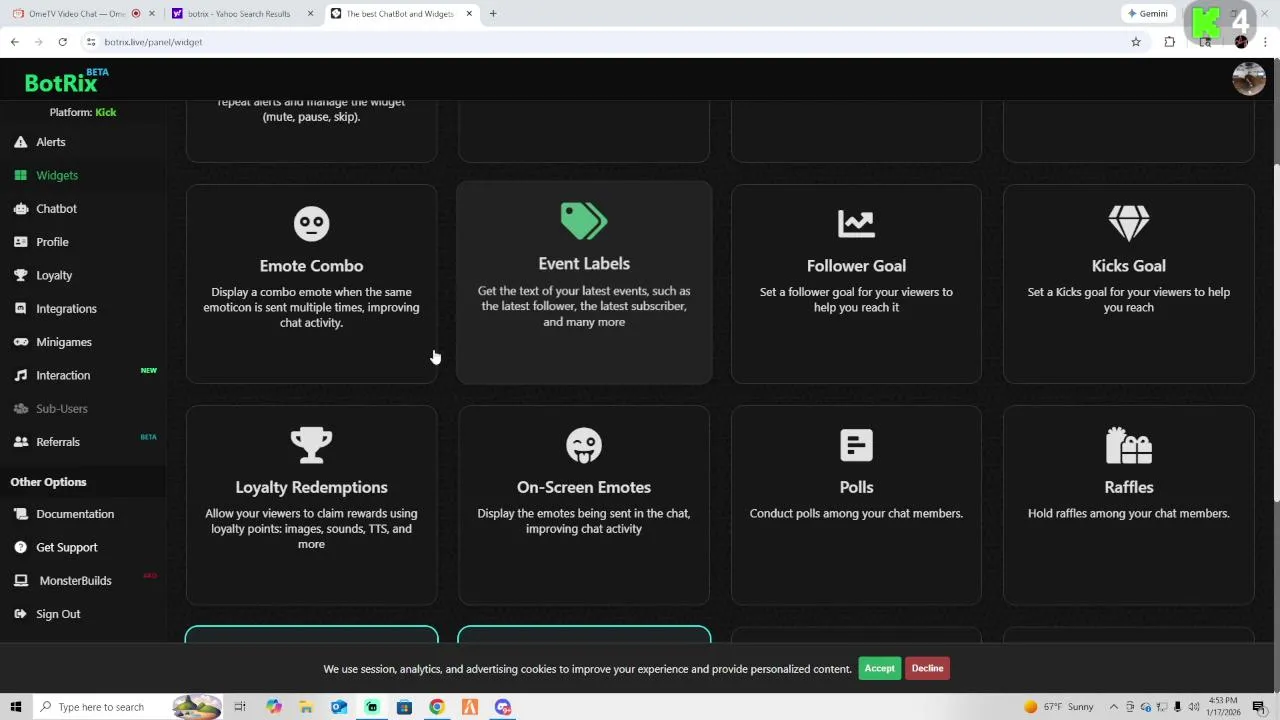This screenshot has width=1280, height=720.
Task: Open the Kicks Goal widget title
Action: coord(1129,266)
